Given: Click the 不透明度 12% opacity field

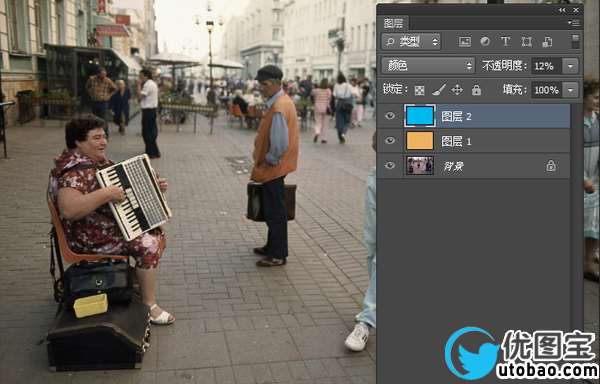Looking at the screenshot, I should [x=546, y=66].
